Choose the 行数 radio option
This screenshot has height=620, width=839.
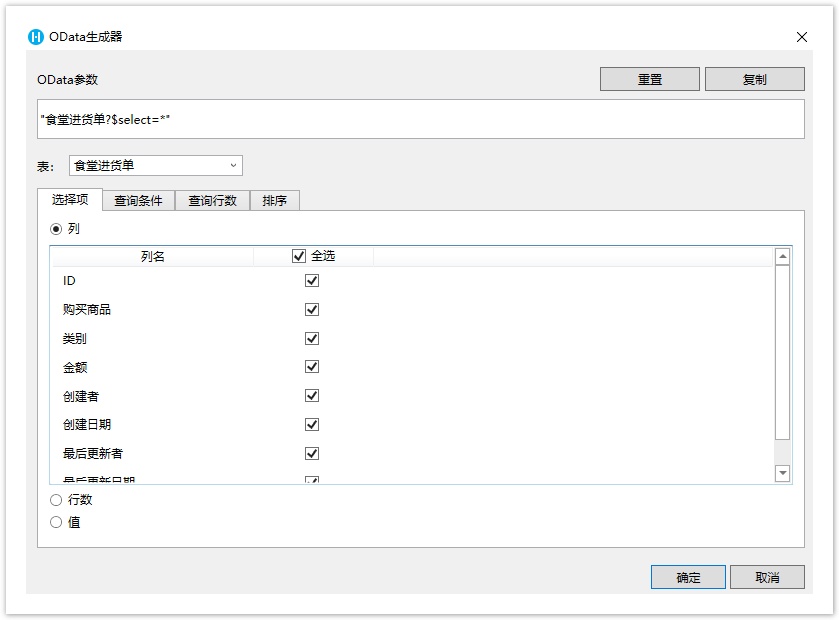pos(56,500)
